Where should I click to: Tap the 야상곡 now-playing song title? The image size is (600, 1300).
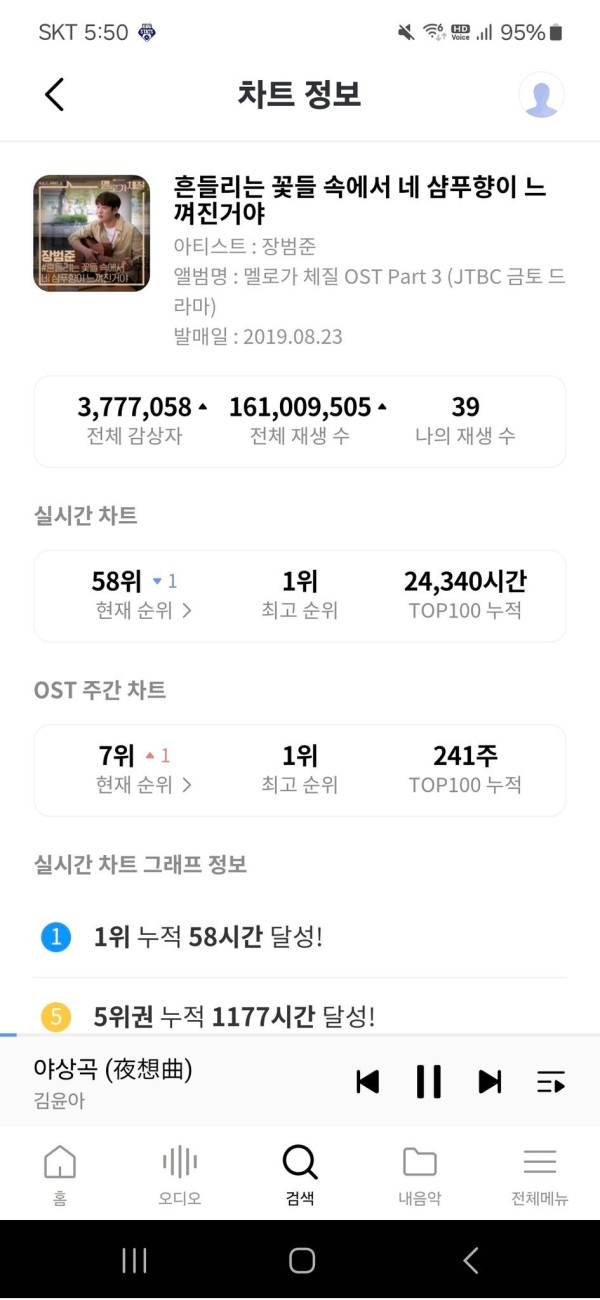112,1069
